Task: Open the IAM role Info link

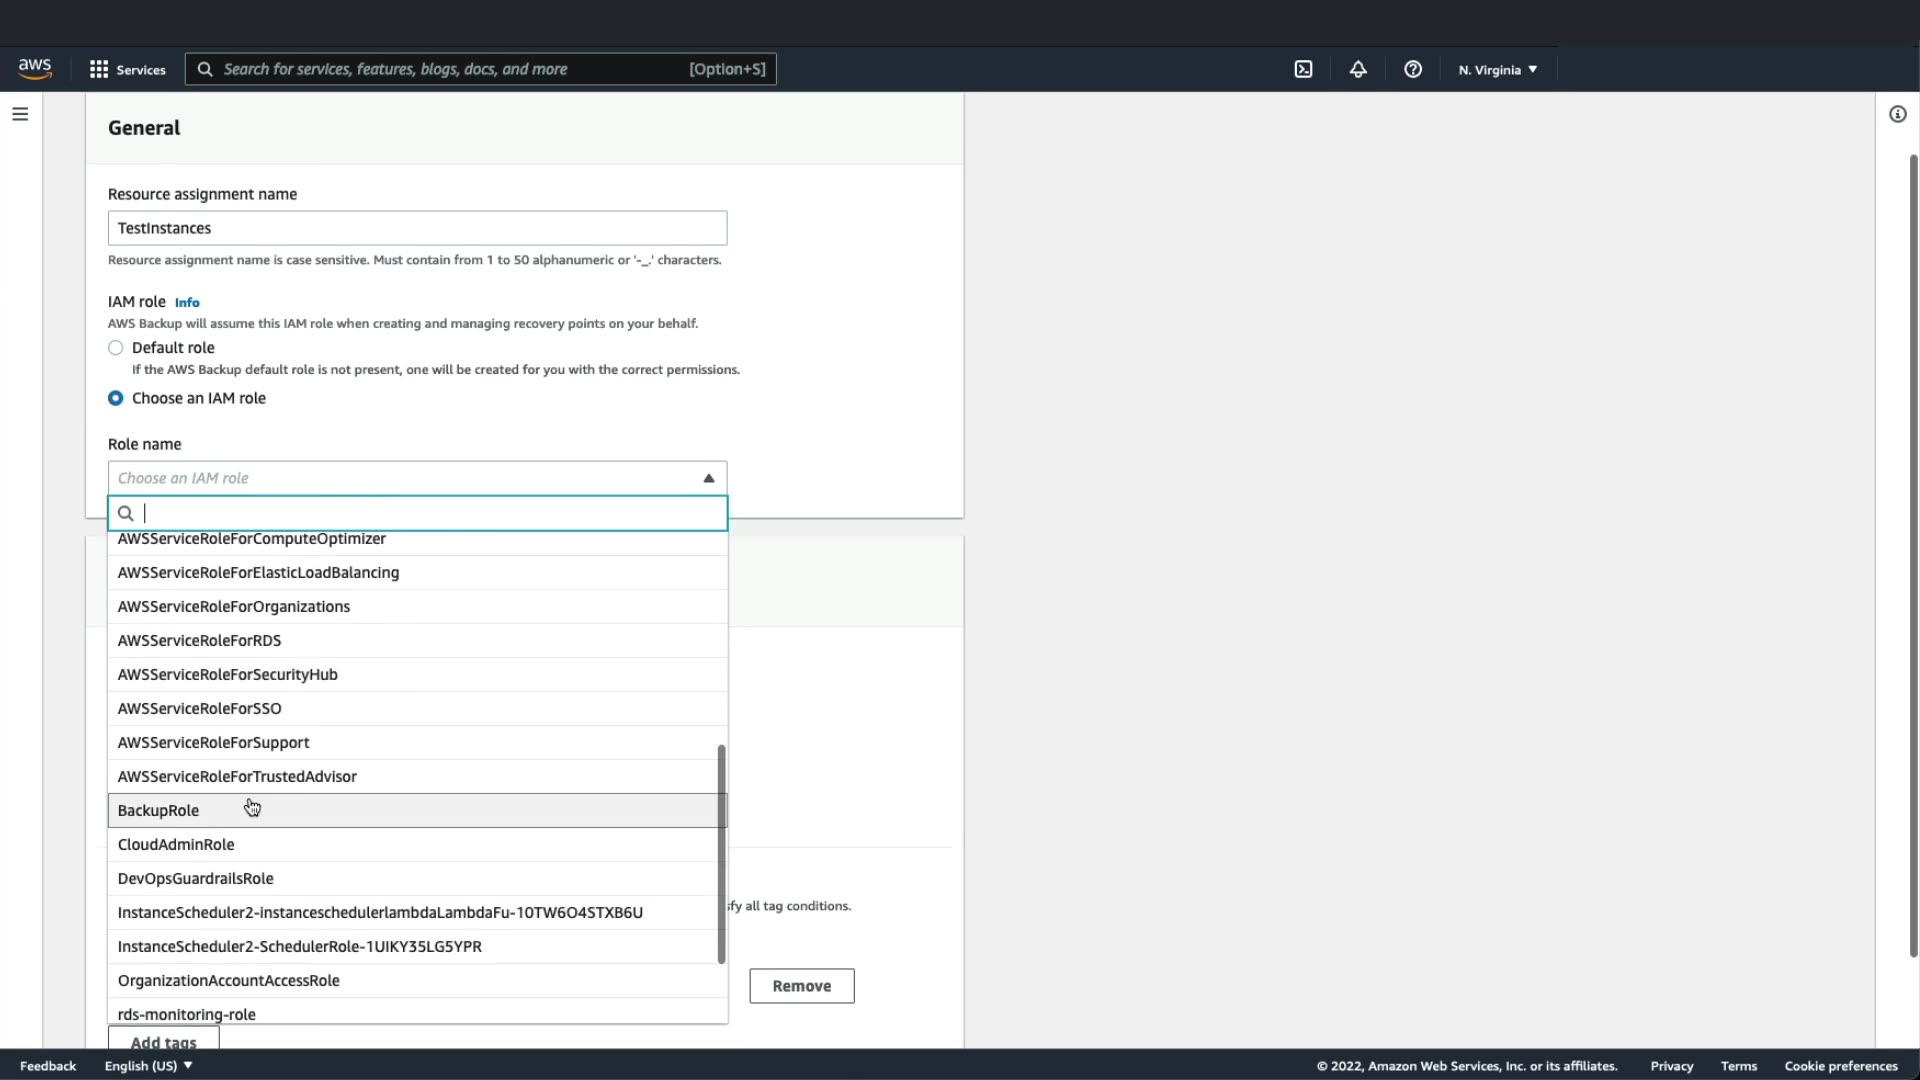Action: [187, 302]
